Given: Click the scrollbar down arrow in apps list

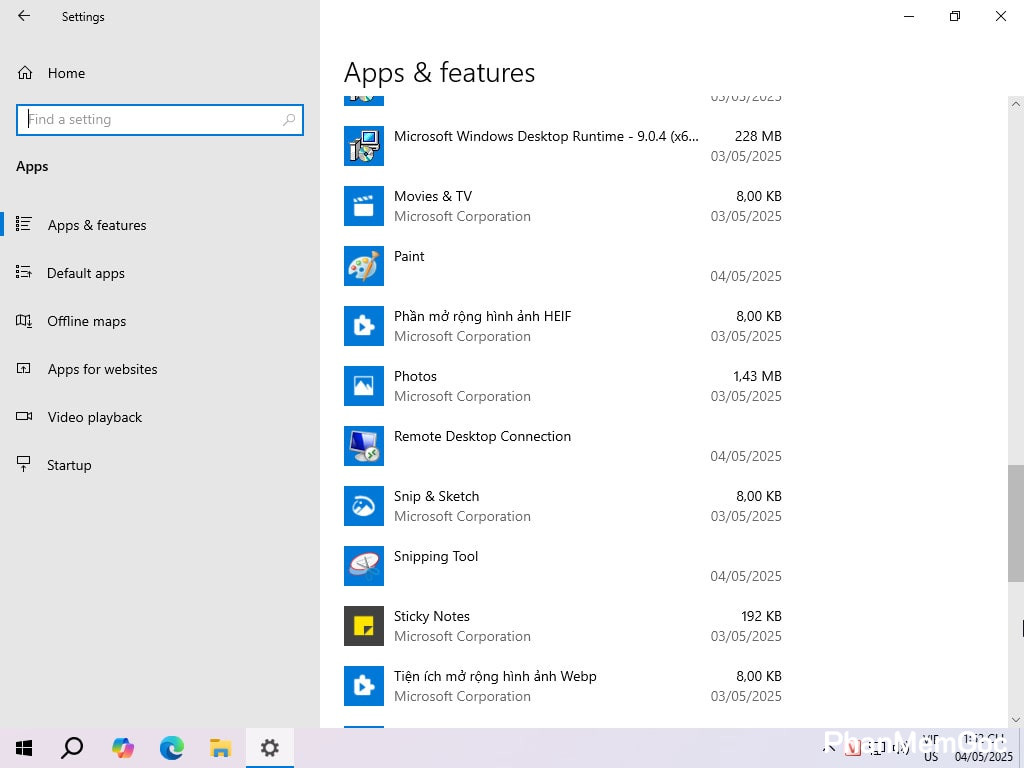Looking at the screenshot, I should pos(1016,719).
